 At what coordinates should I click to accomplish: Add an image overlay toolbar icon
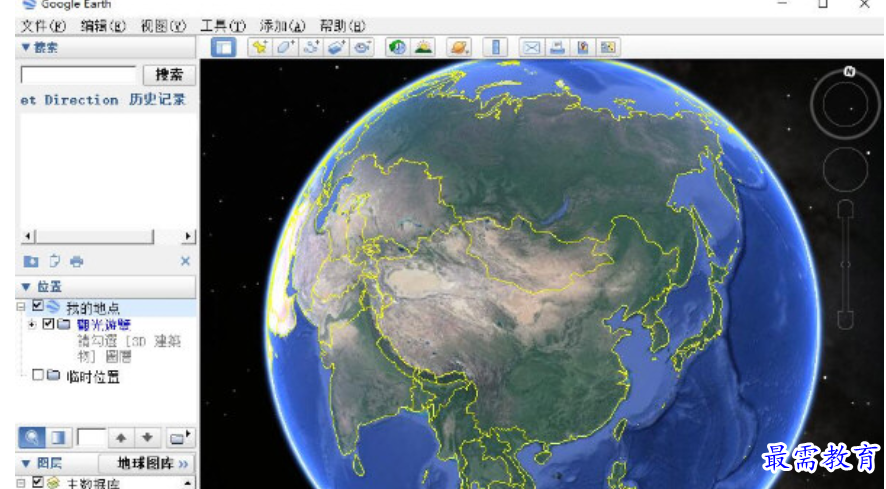pos(337,47)
